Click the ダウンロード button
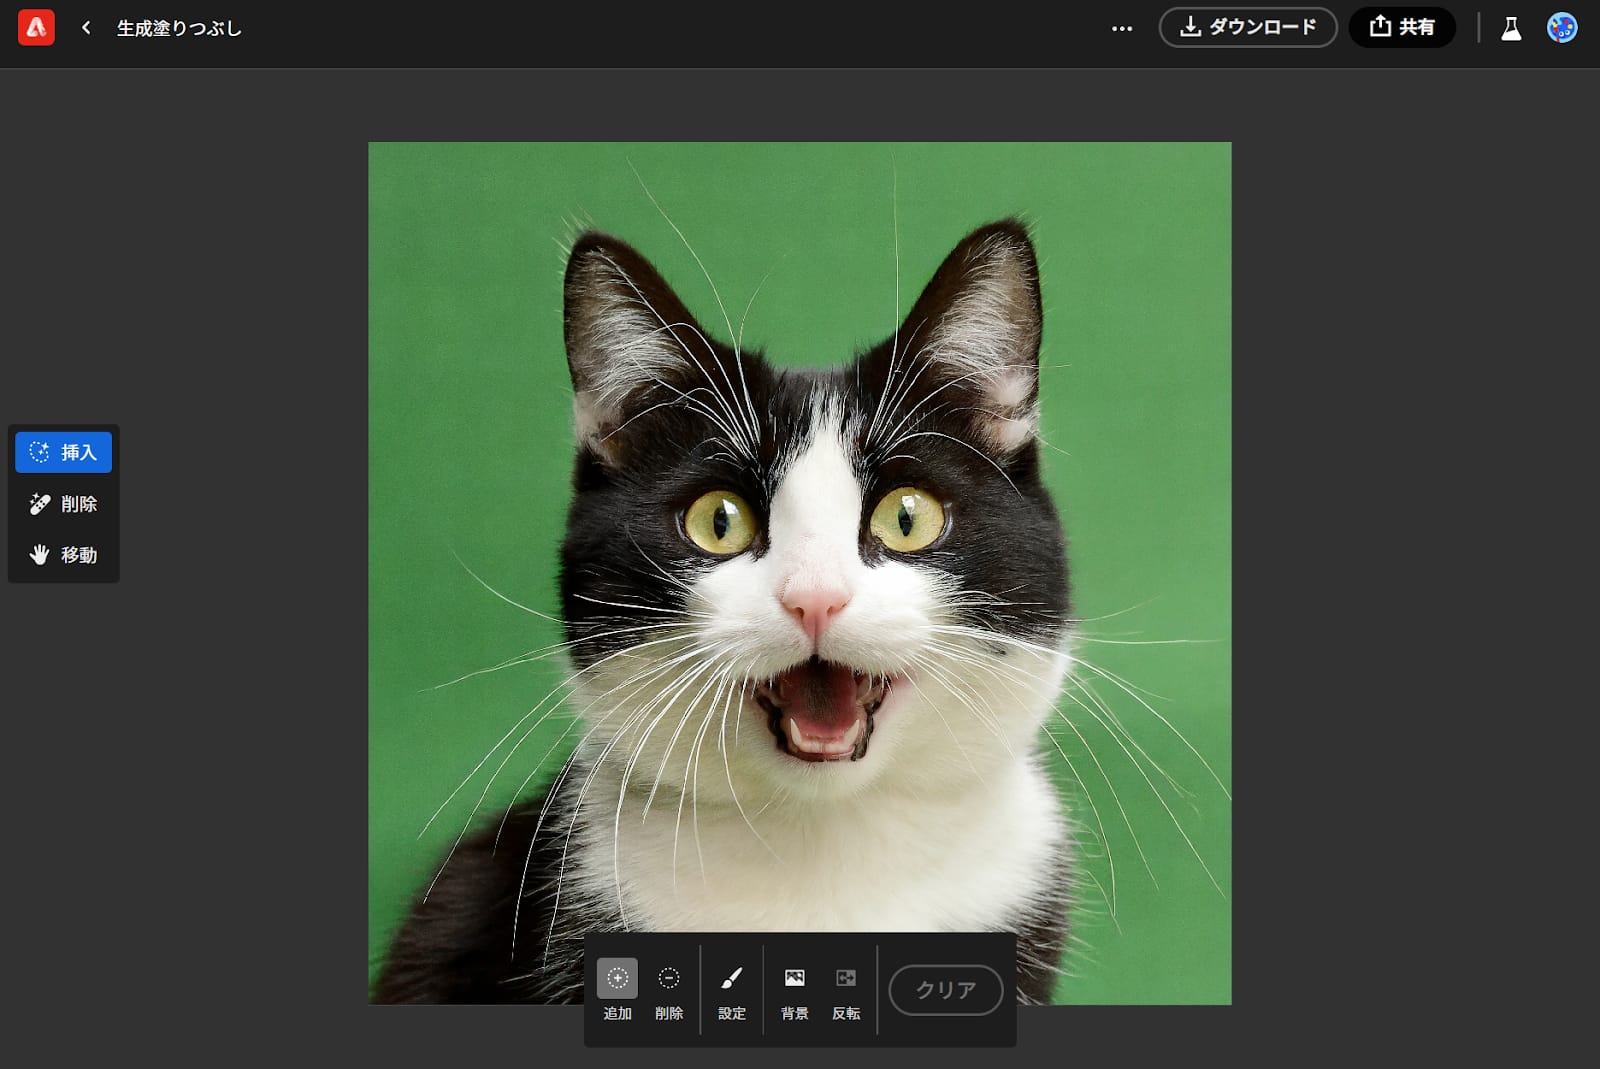The height and width of the screenshot is (1069, 1600). pos(1247,27)
